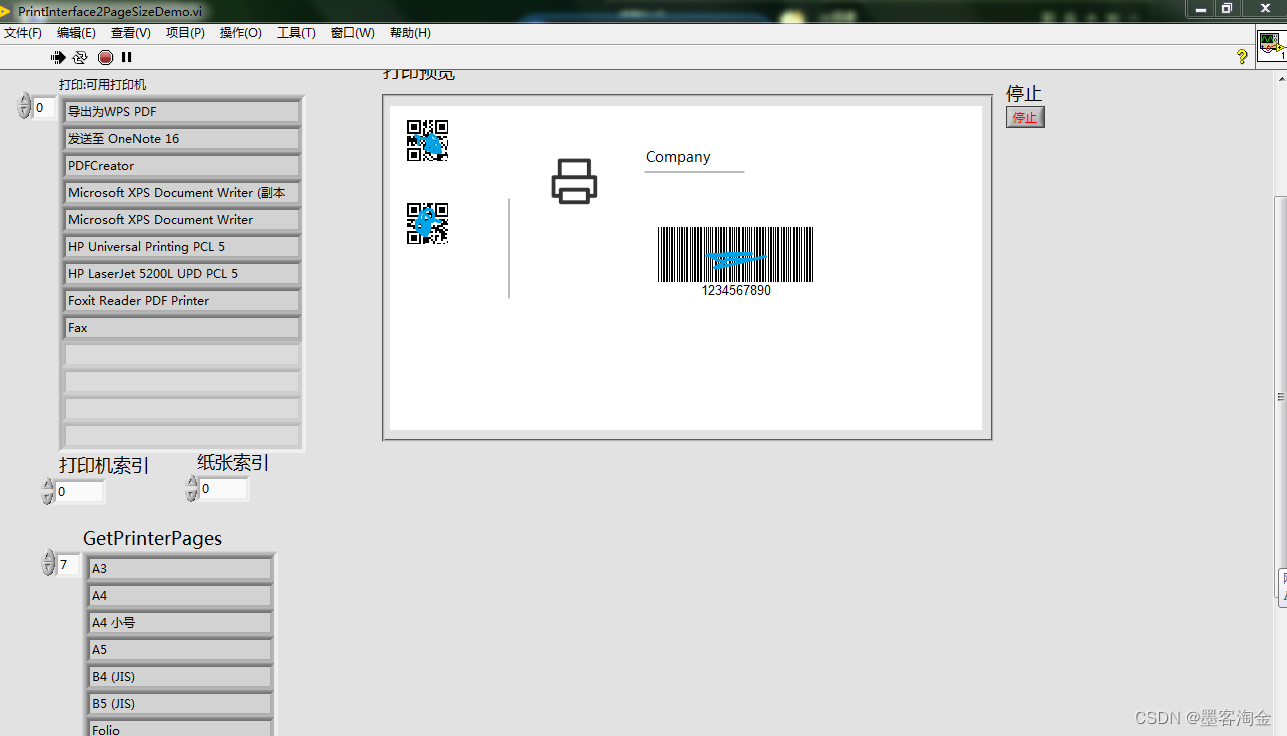Open the 窗口(W) menu
Screen dimensions: 1287x736
point(353,33)
